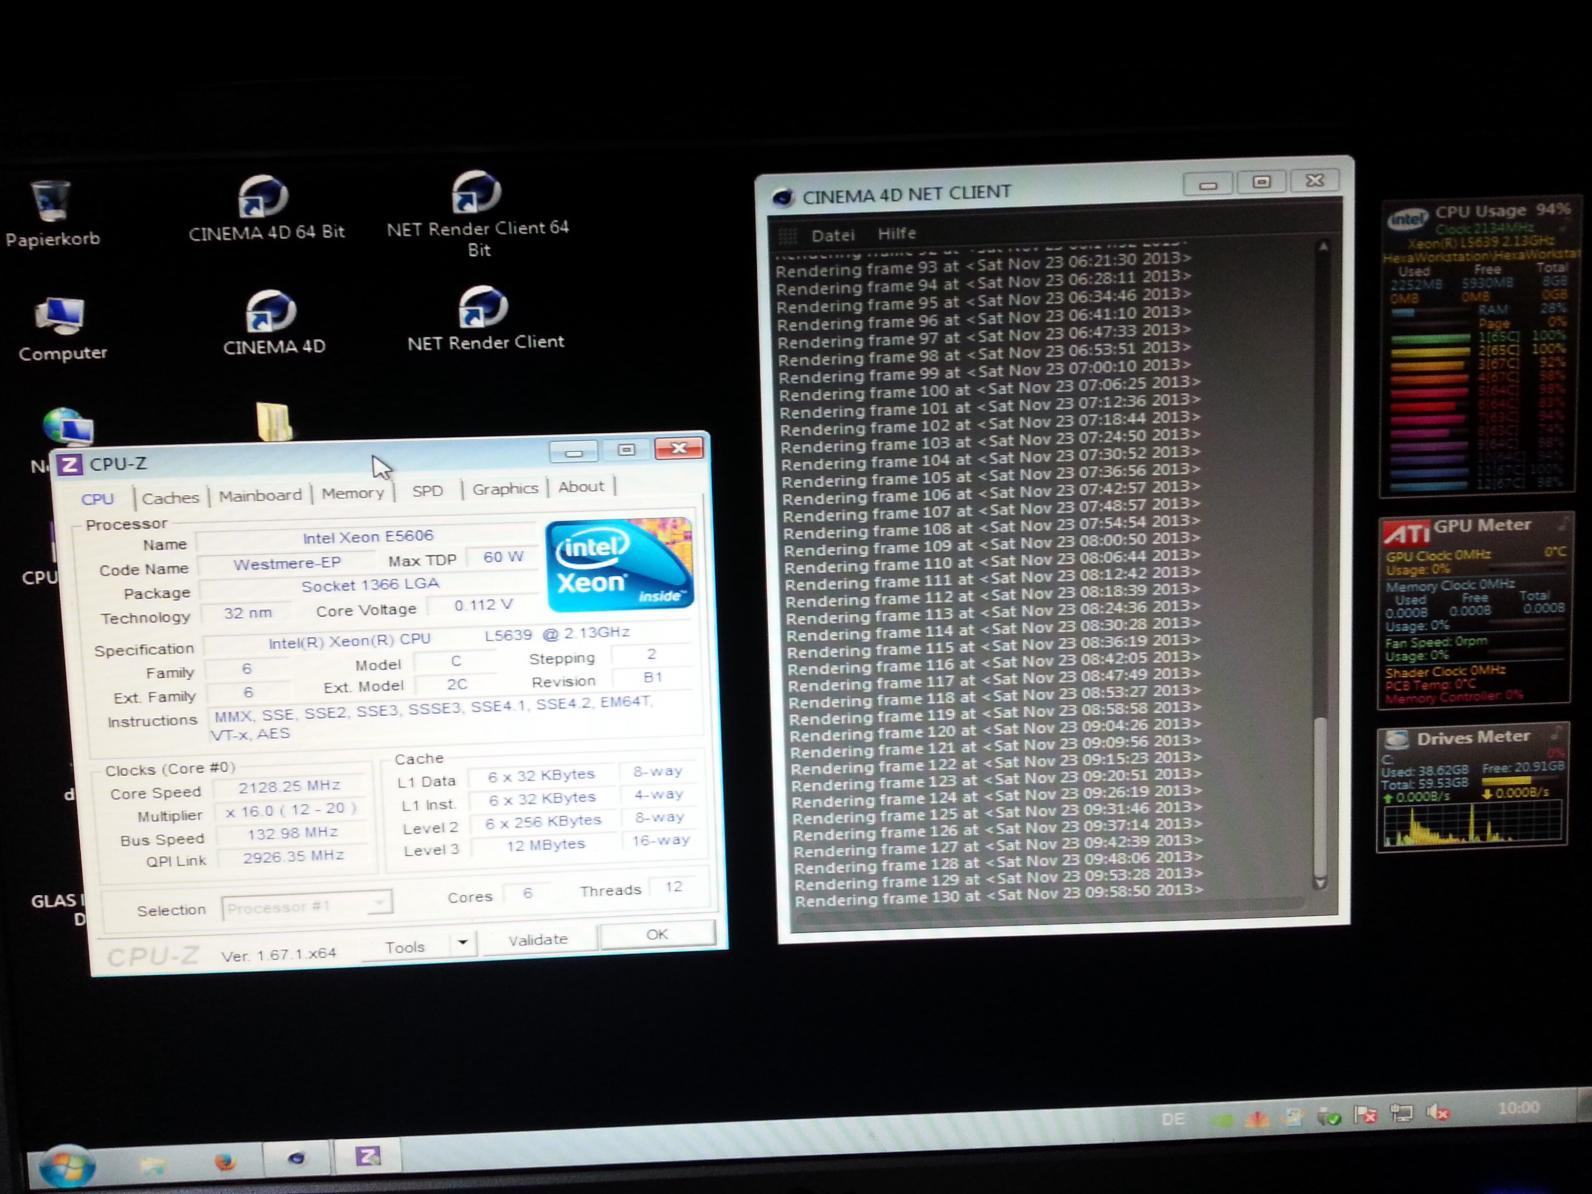Open the Graphics tab in CPU-Z
1592x1194 pixels.
(x=505, y=489)
